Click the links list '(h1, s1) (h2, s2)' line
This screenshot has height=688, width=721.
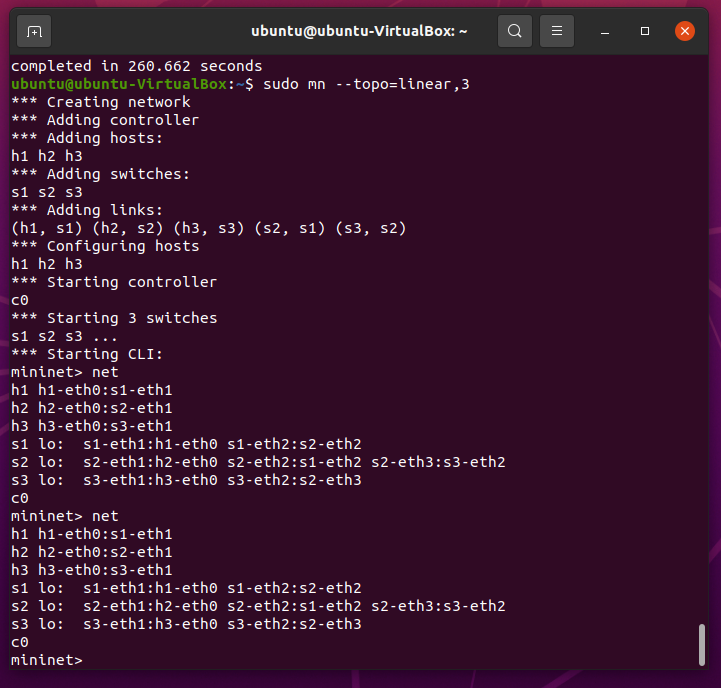[x=209, y=228]
